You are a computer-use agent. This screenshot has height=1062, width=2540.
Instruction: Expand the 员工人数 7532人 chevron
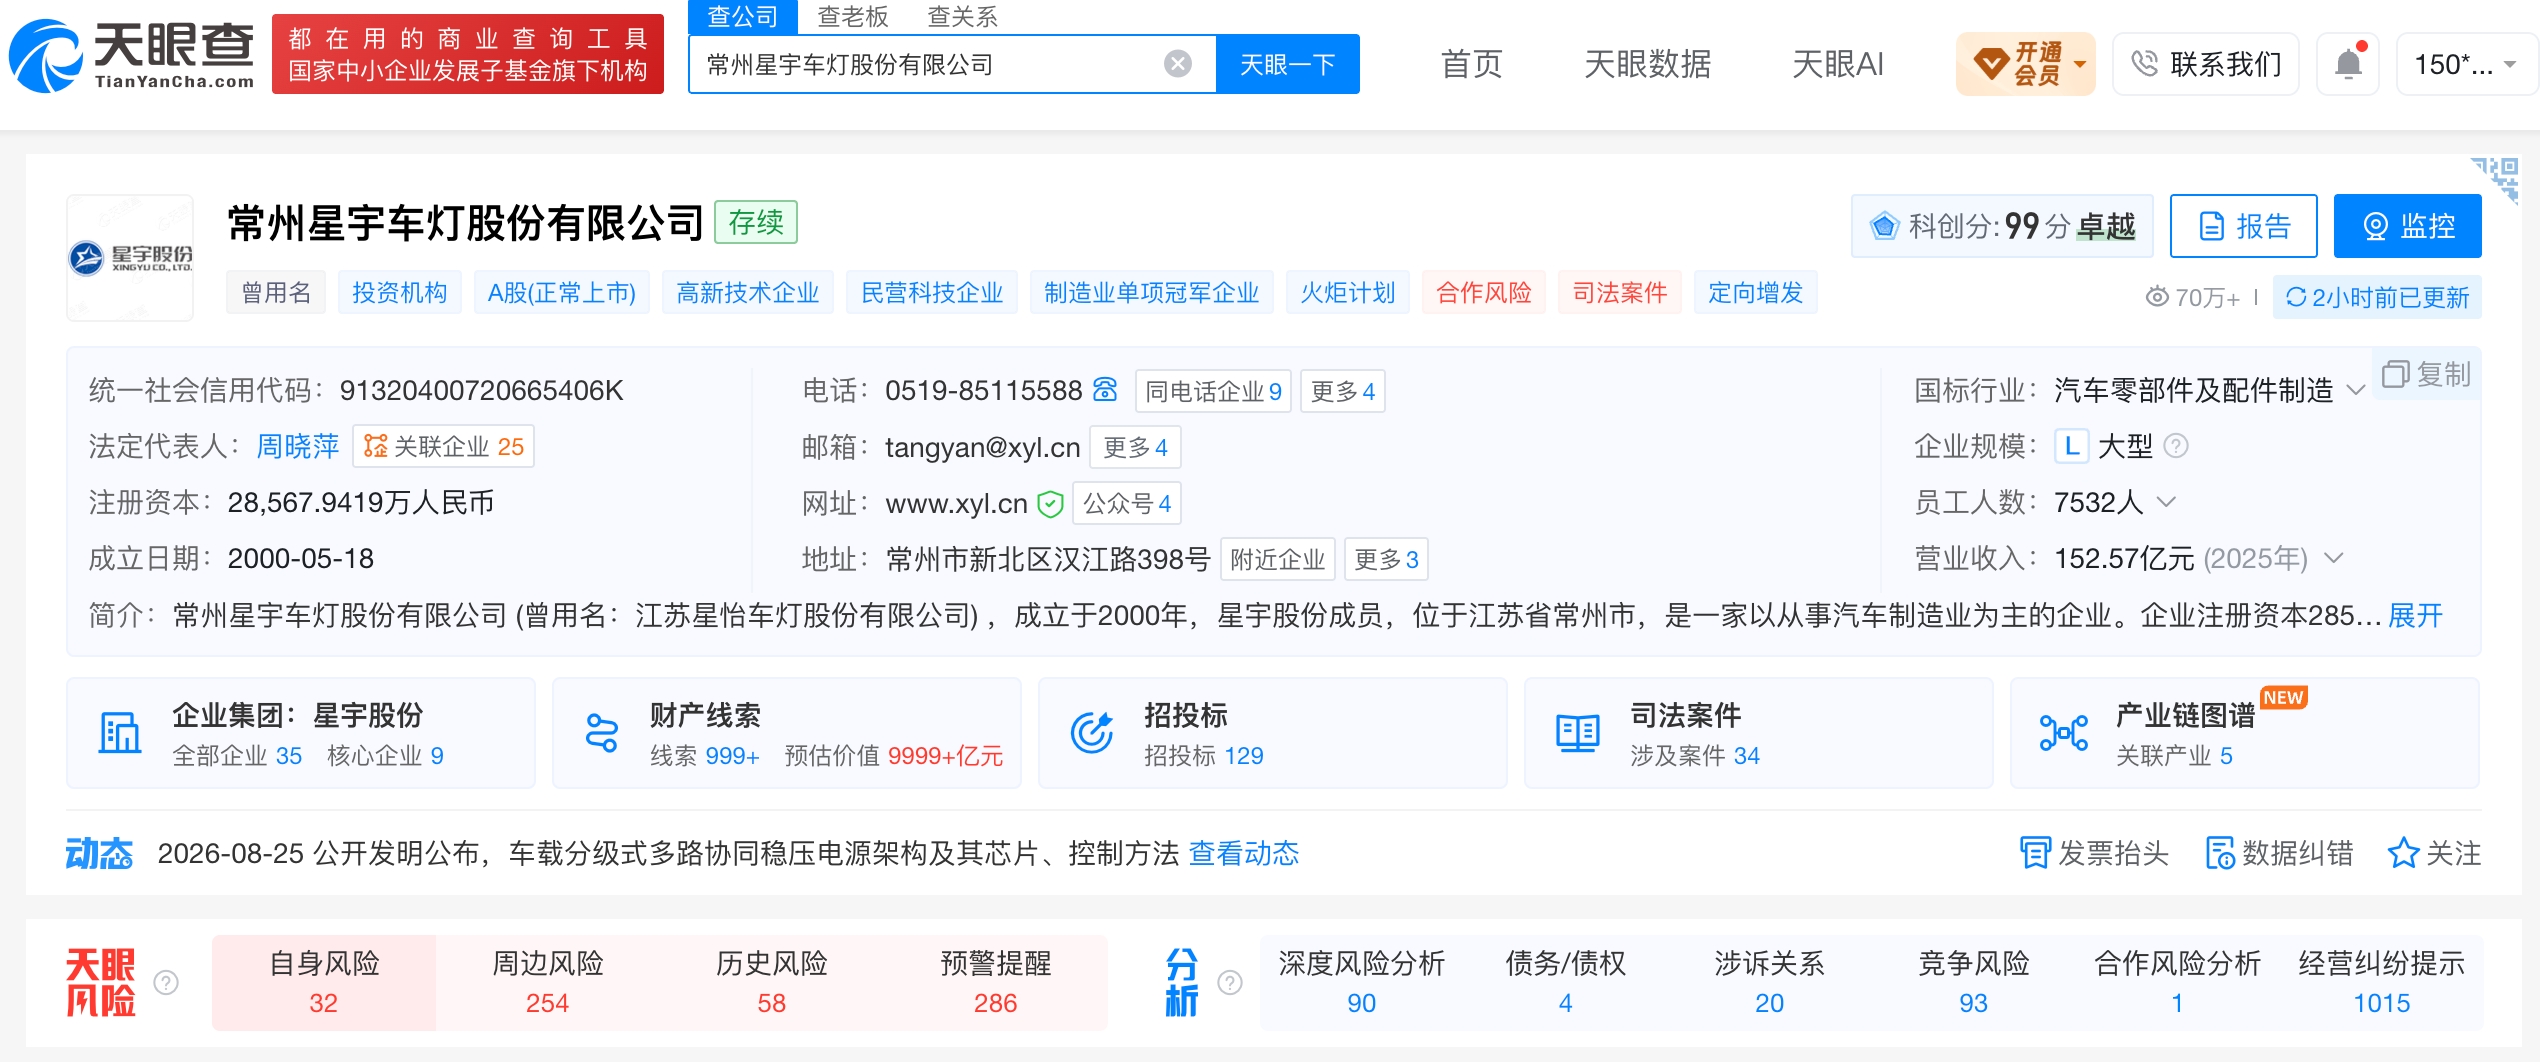2166,502
